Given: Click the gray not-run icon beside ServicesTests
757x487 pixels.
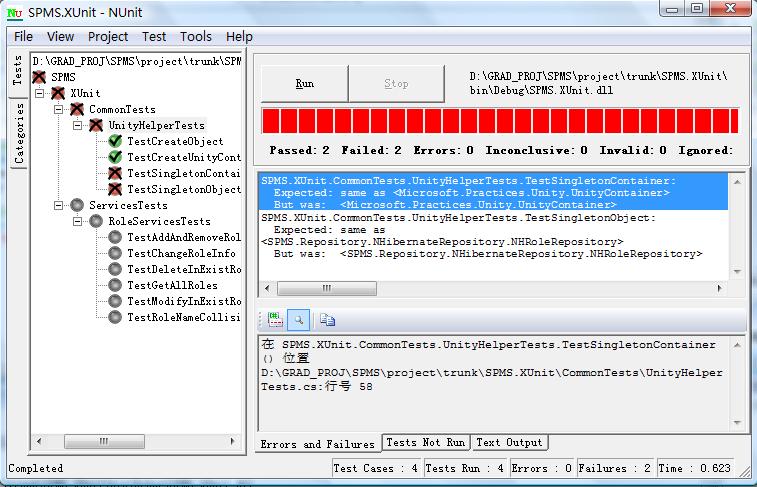Looking at the screenshot, I should click(x=77, y=205).
